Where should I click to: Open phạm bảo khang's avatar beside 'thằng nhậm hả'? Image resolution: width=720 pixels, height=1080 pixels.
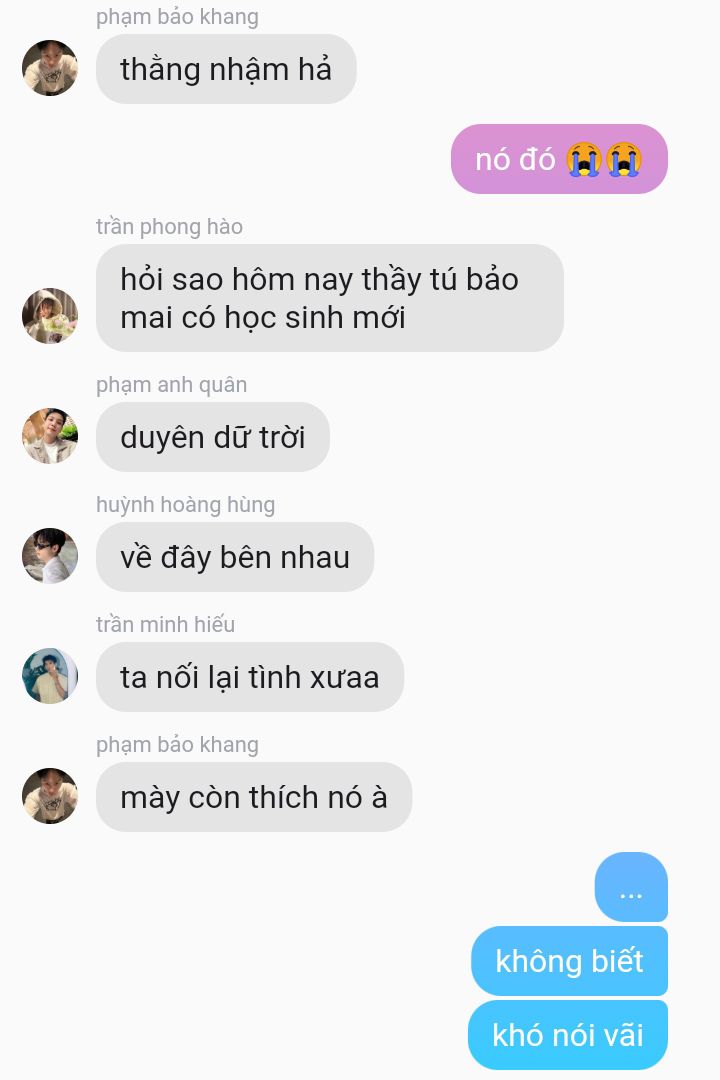50,68
